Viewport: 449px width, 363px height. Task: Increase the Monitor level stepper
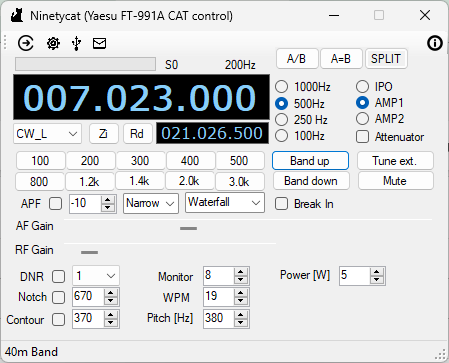(241, 272)
